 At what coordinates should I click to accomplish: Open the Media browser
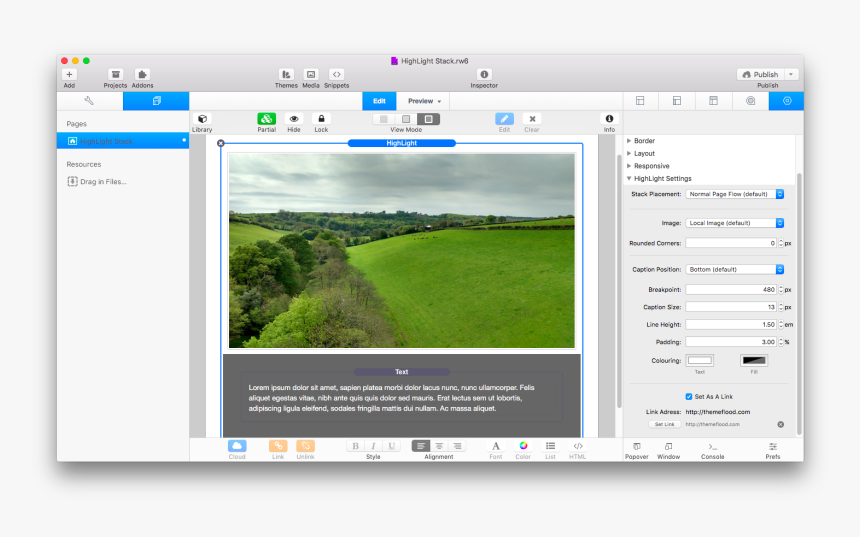click(310, 75)
